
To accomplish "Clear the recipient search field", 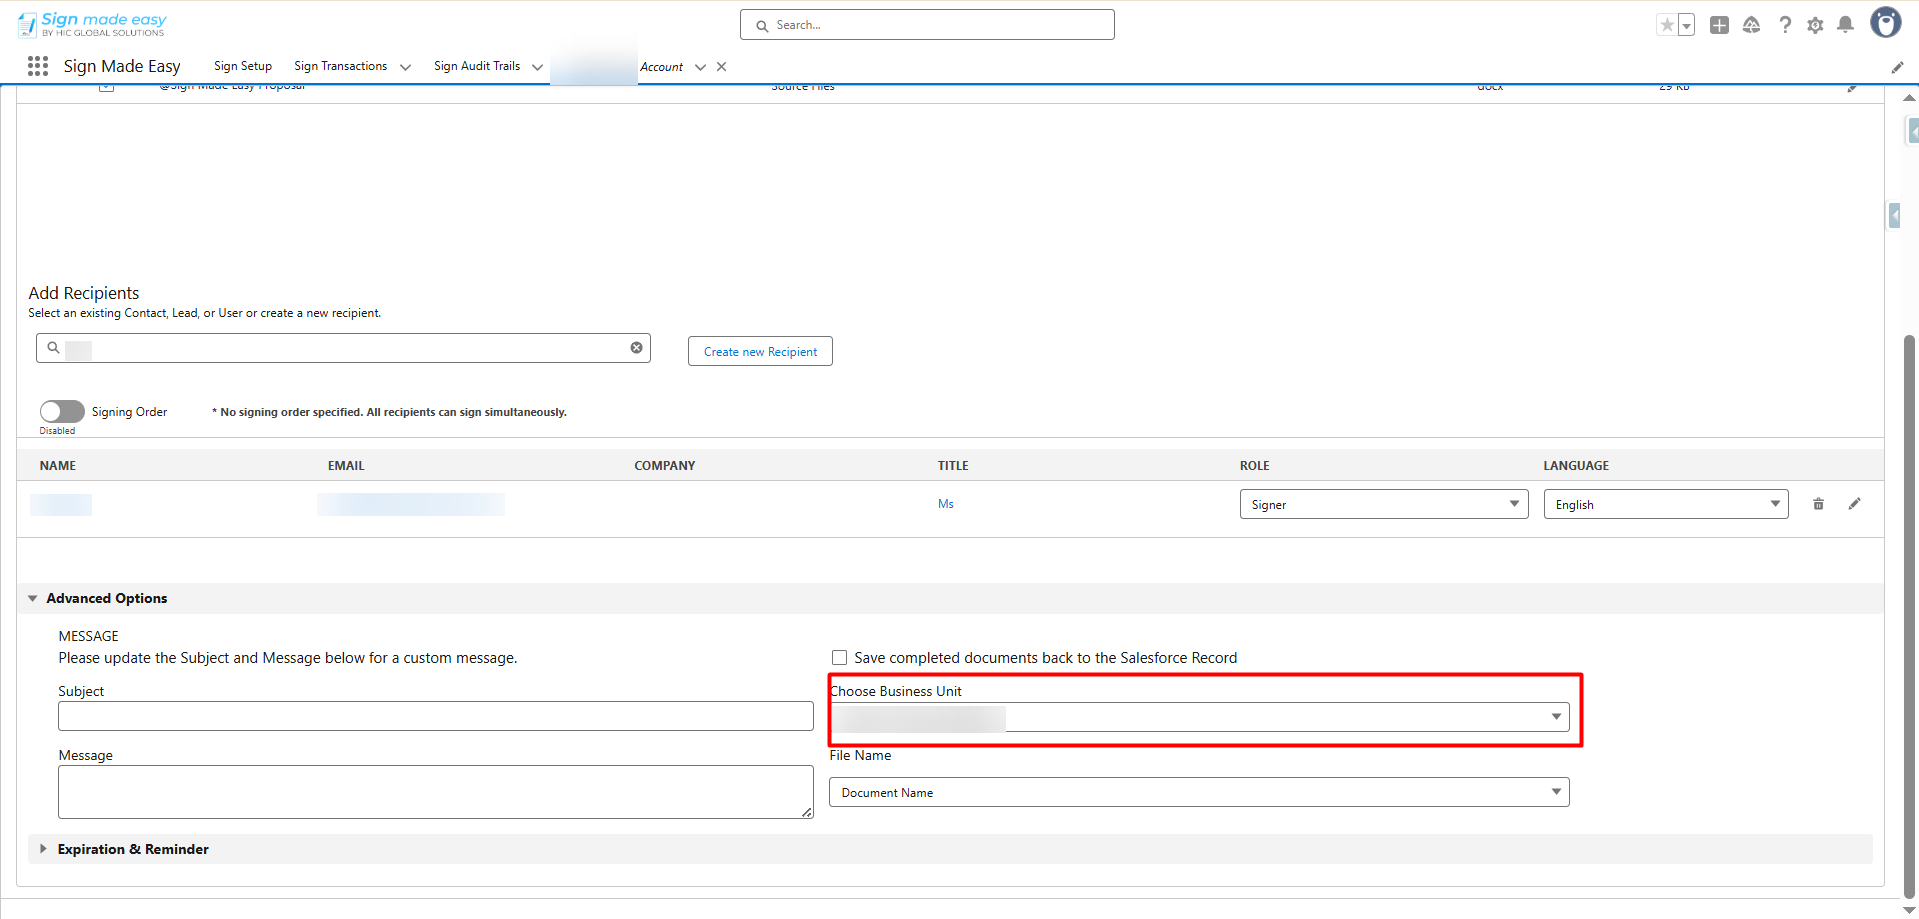I will (x=636, y=348).
